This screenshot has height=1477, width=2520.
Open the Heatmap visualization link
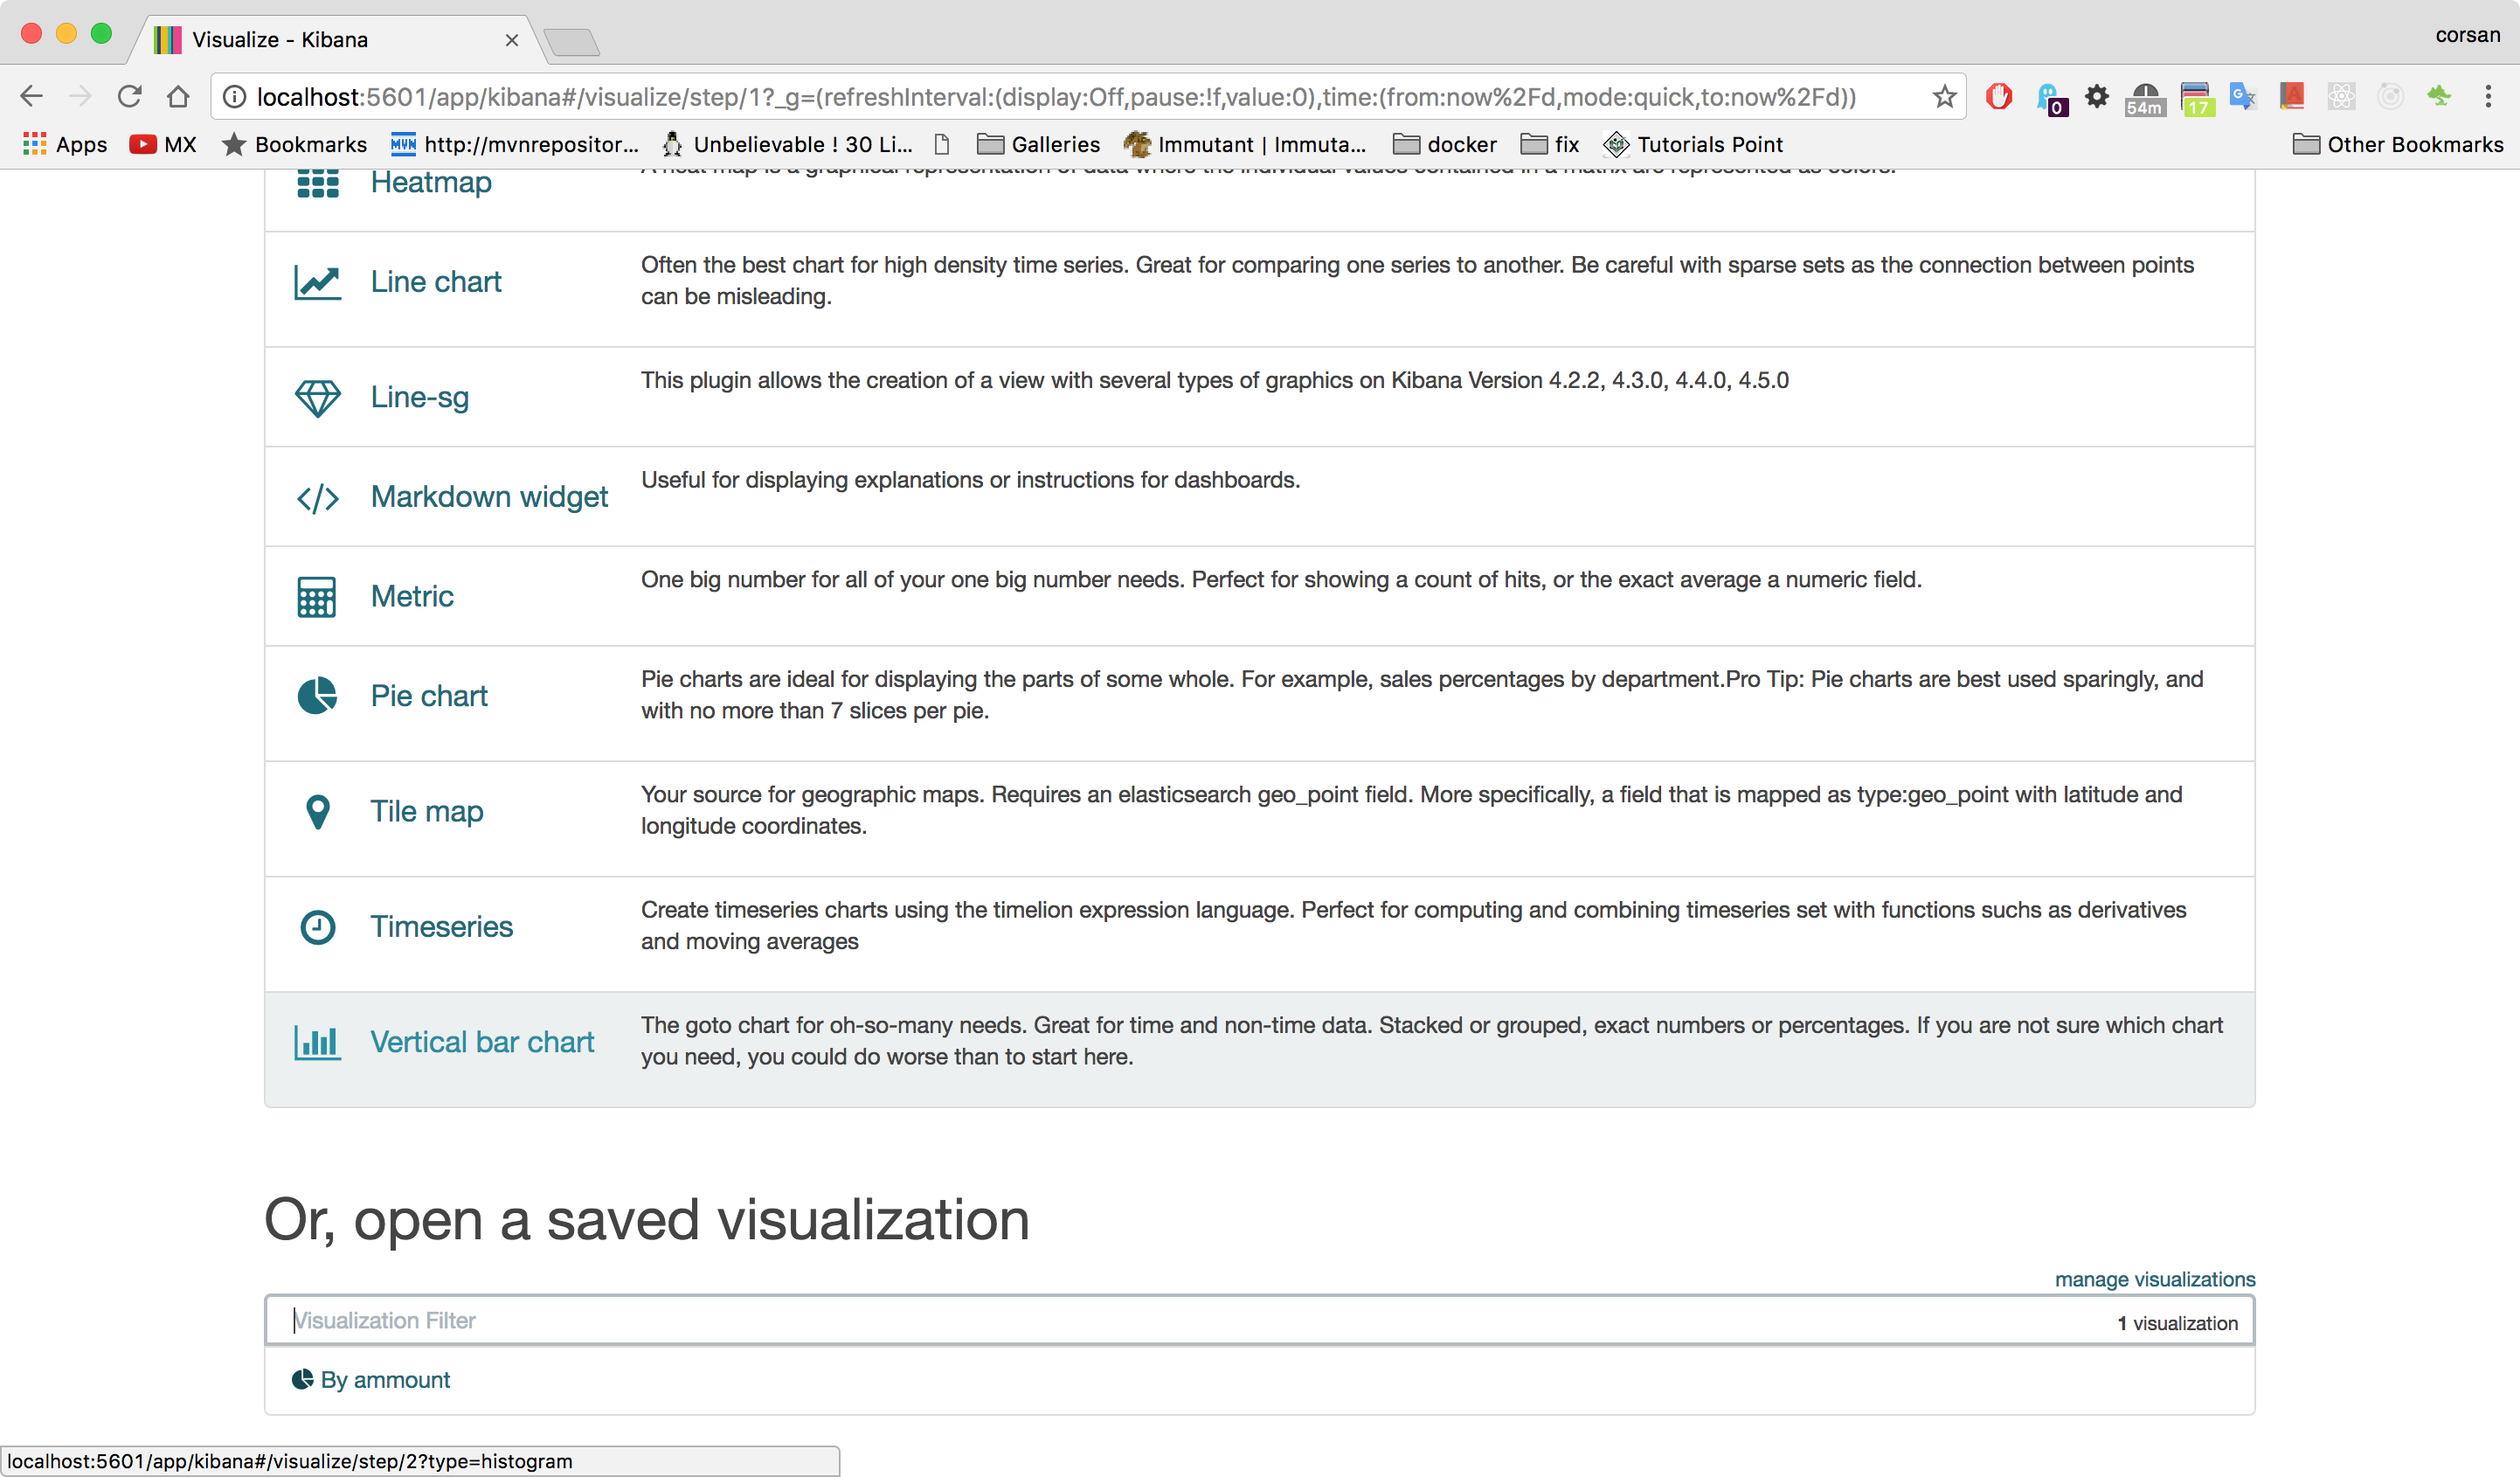(431, 183)
